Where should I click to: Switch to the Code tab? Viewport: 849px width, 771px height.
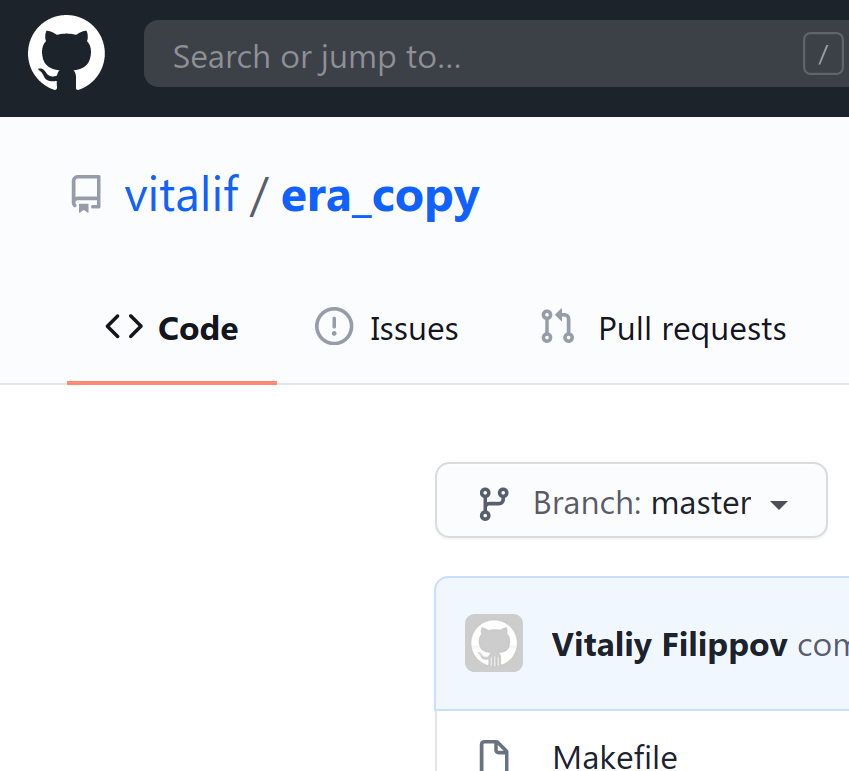(x=172, y=329)
